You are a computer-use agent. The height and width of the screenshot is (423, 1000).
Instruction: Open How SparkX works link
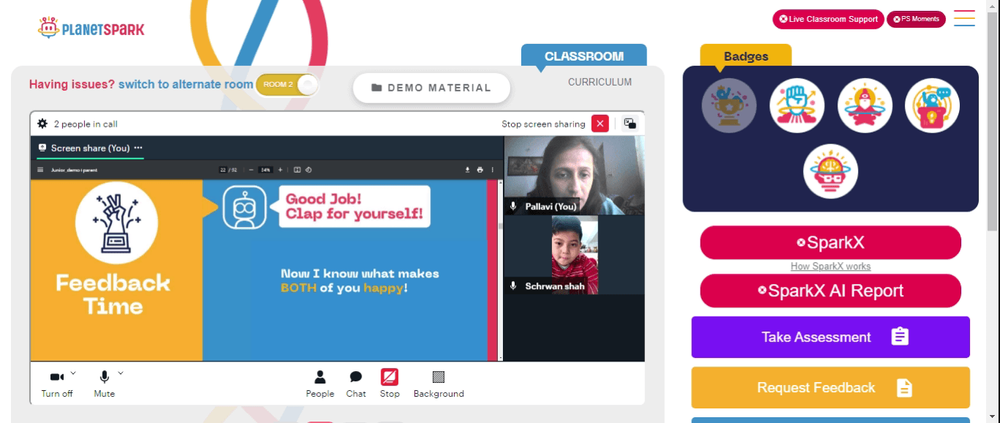pyautogui.click(x=830, y=267)
